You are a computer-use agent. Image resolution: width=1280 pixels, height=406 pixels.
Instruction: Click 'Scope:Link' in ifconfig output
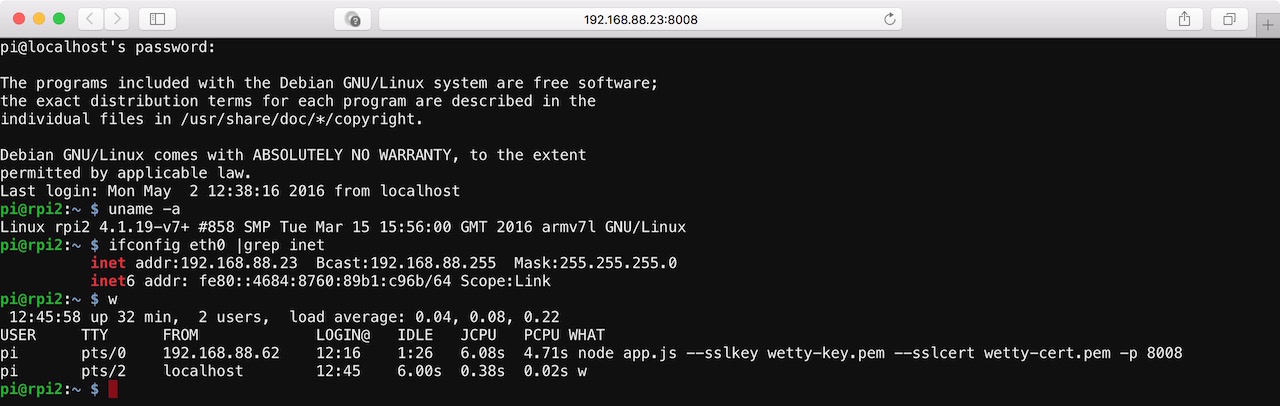click(x=506, y=281)
